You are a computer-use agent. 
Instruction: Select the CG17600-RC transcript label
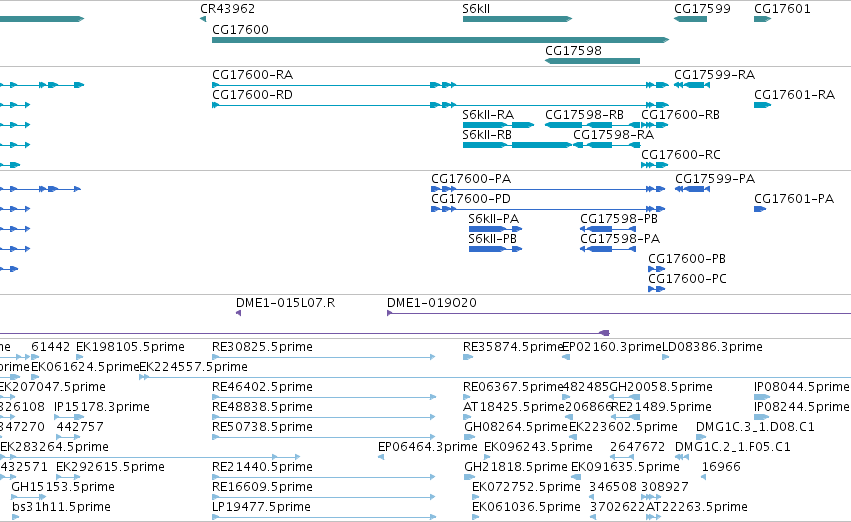click(x=681, y=155)
